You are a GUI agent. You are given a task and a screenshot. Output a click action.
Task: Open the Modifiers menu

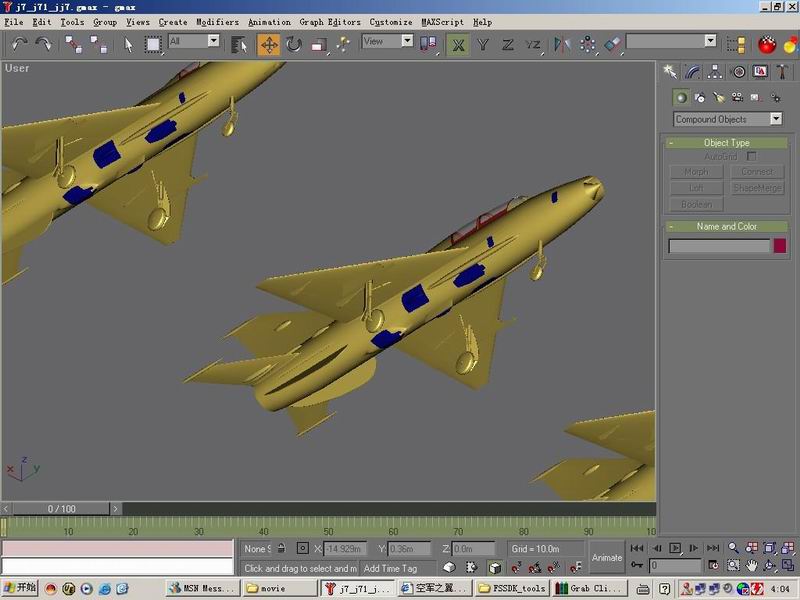pos(217,21)
